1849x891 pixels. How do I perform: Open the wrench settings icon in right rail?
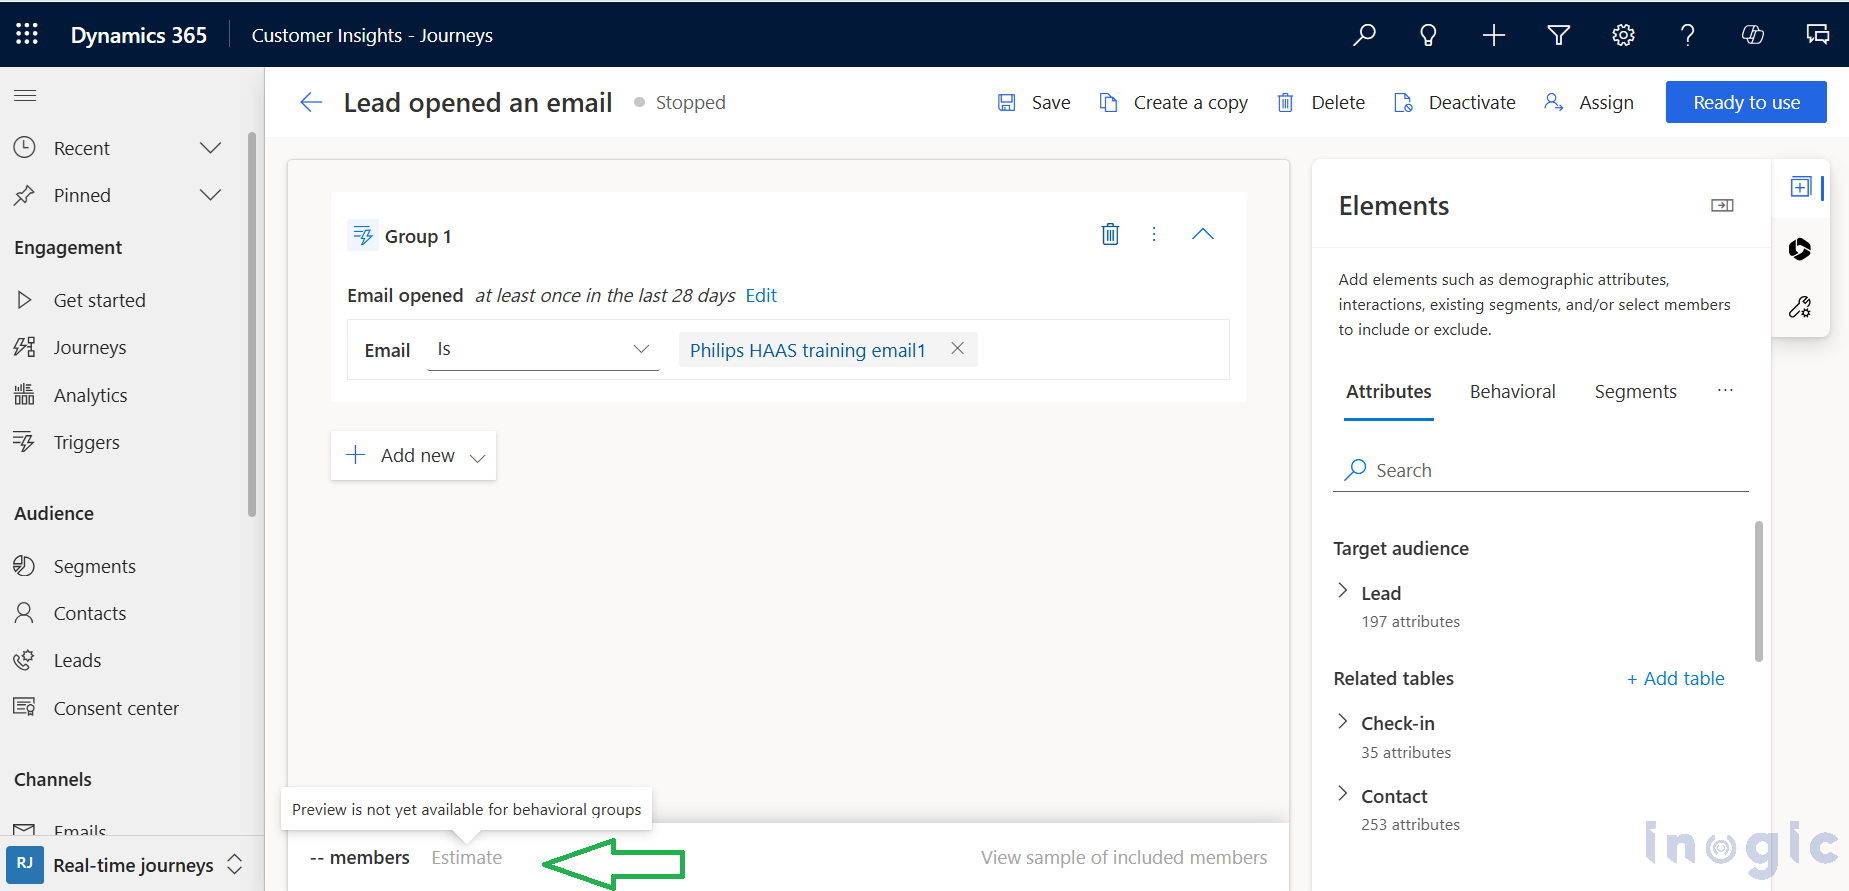1800,307
